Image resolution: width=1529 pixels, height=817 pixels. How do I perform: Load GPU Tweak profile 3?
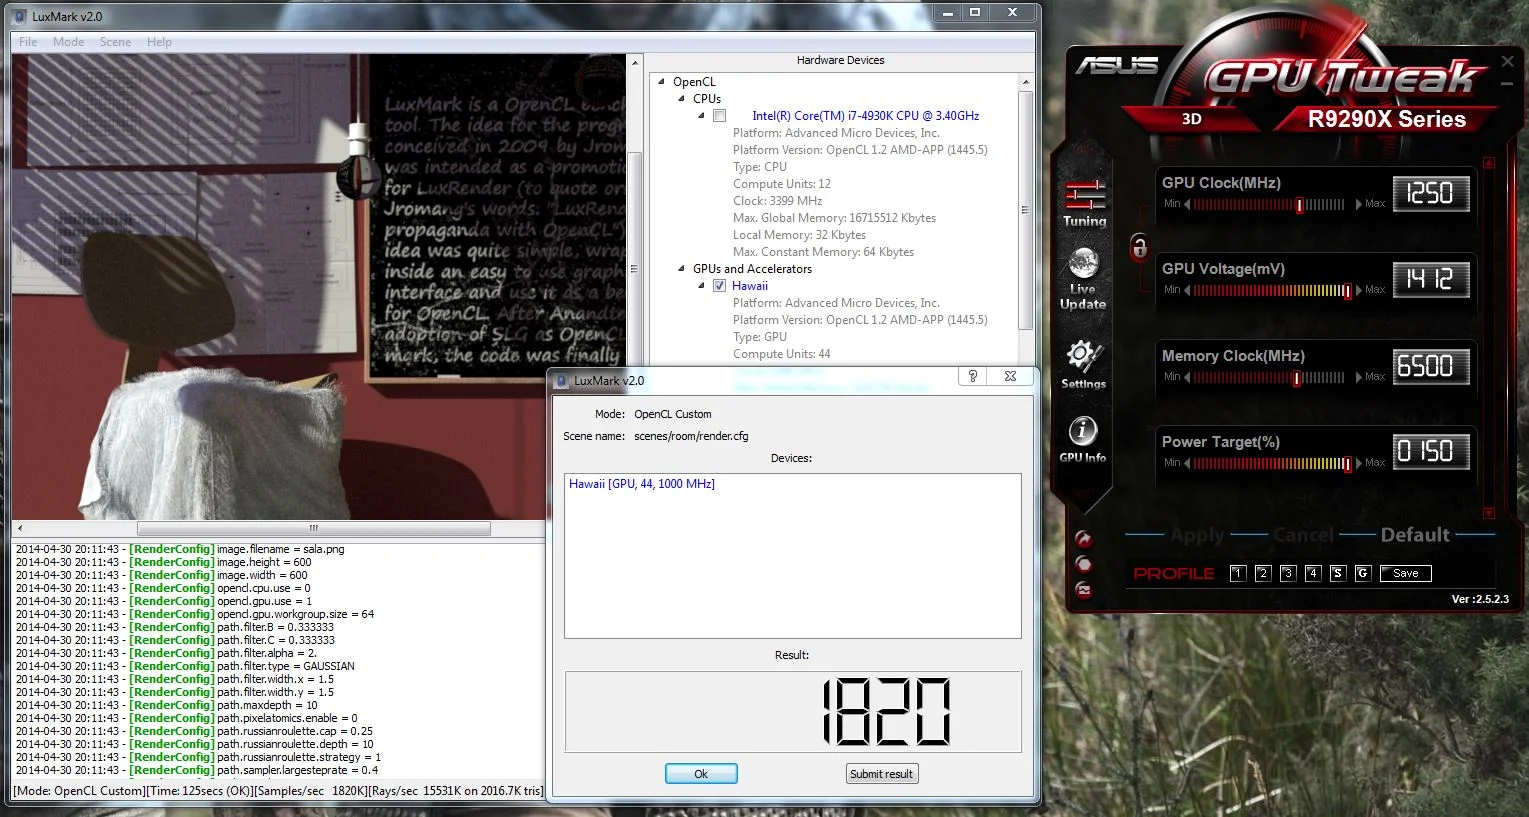1288,573
